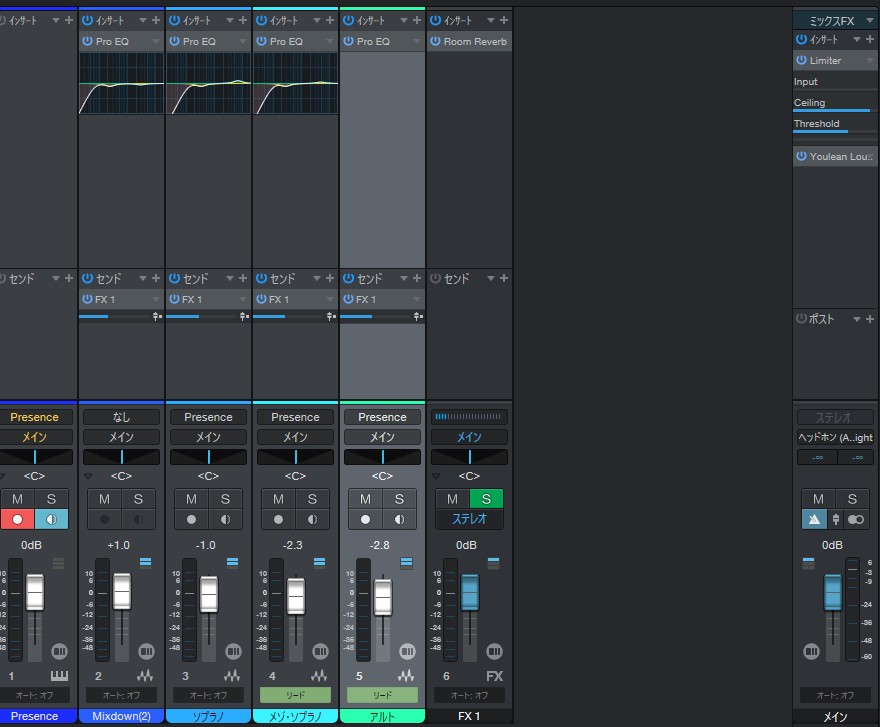Disable solo on the FX 1 channel
The image size is (880, 727).
click(486, 498)
